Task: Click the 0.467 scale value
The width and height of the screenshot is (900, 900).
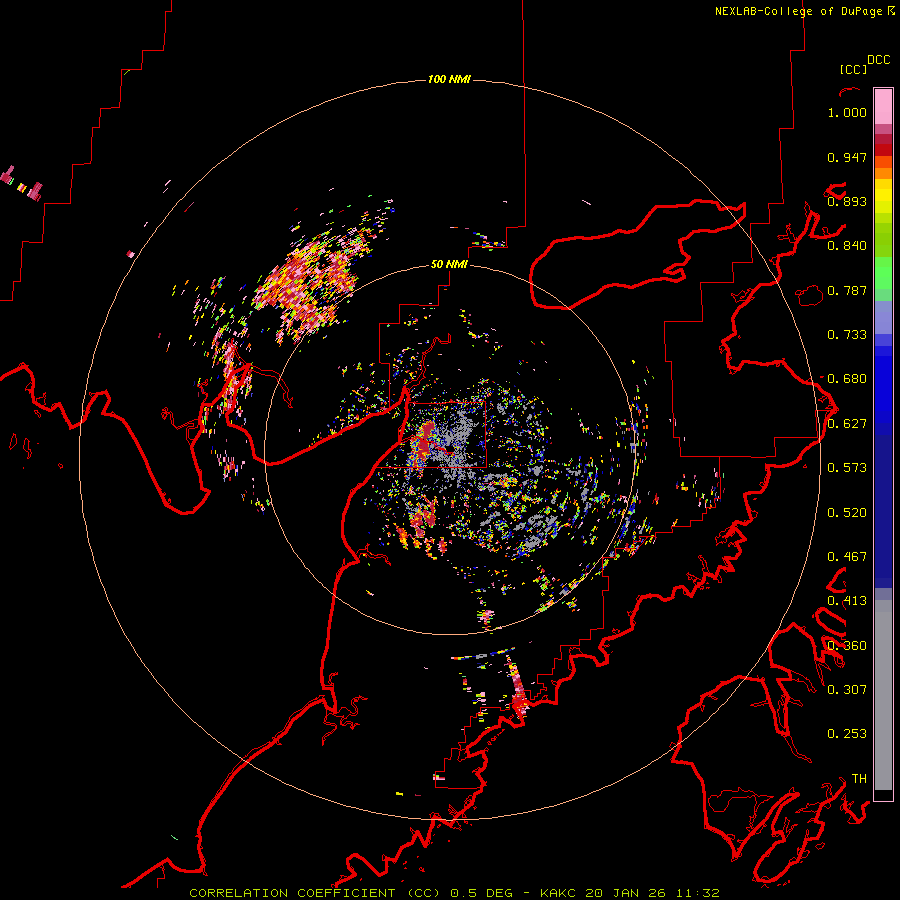Action: click(x=847, y=557)
